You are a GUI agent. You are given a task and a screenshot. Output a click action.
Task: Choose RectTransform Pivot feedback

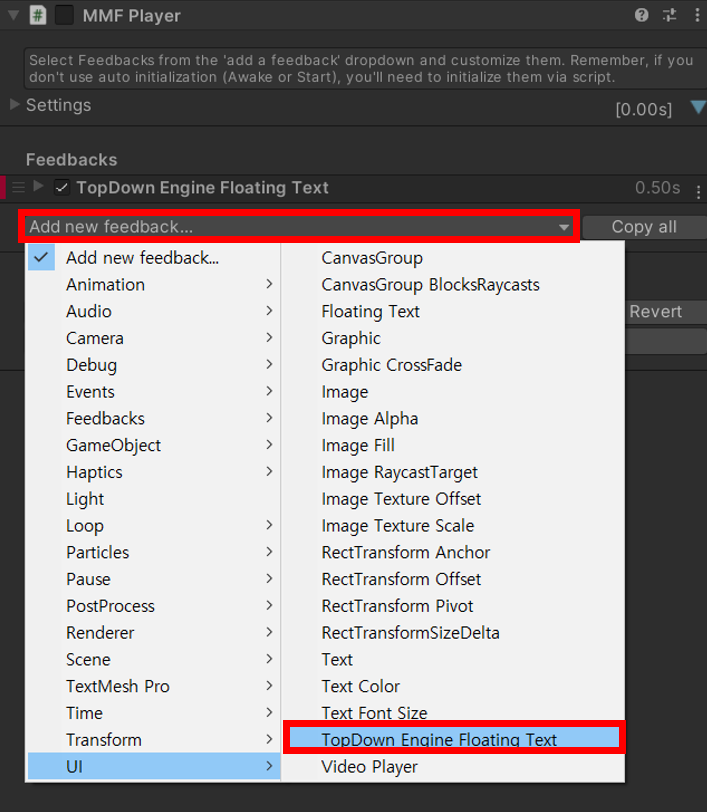(x=453, y=606)
